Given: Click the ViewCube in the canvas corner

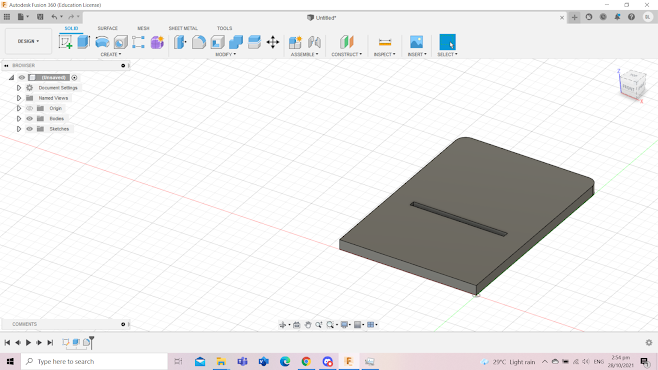Looking at the screenshot, I should pyautogui.click(x=632, y=85).
